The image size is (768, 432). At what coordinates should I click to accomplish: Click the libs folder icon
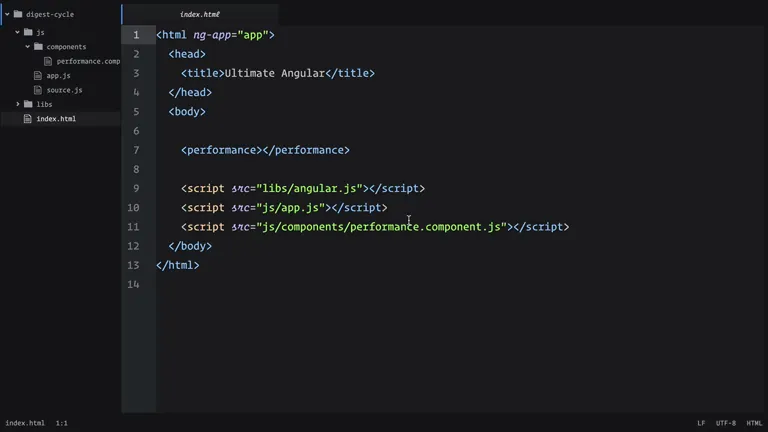tap(28, 104)
